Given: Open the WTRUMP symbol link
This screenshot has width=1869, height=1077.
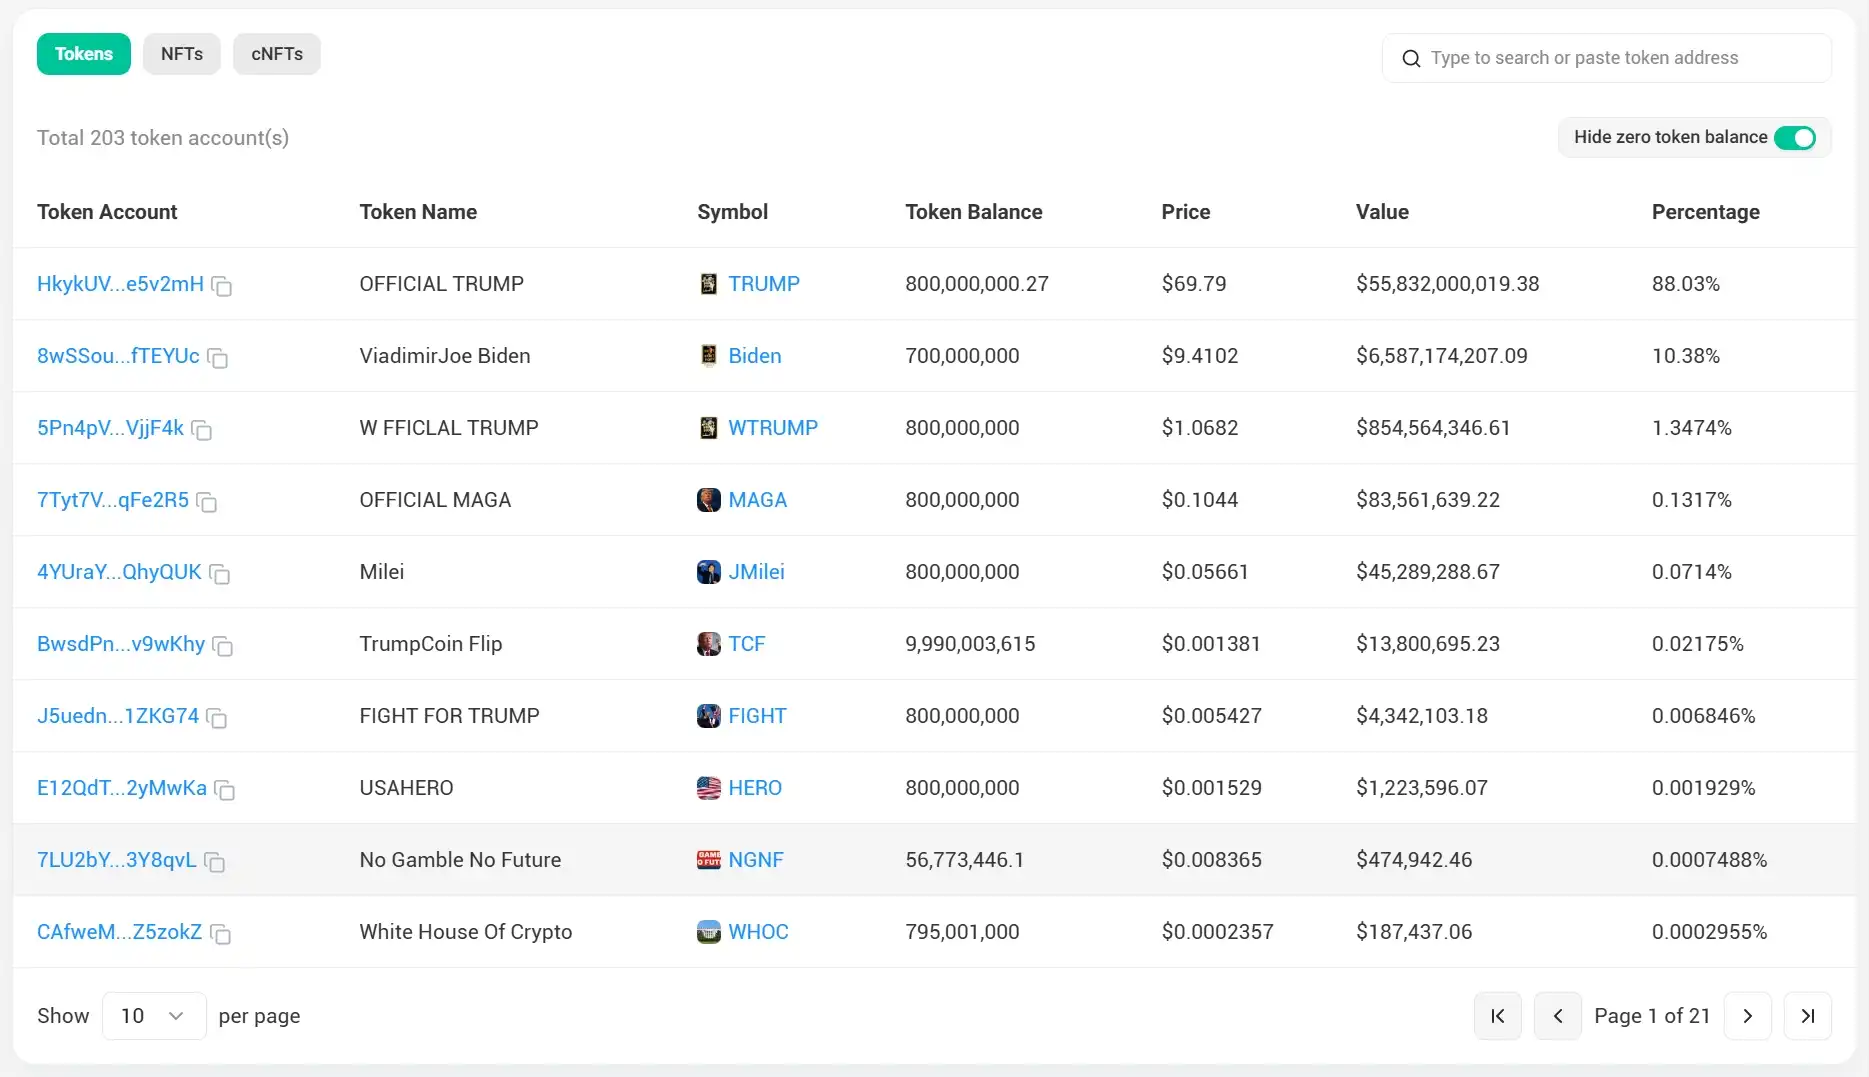Looking at the screenshot, I should tap(772, 428).
